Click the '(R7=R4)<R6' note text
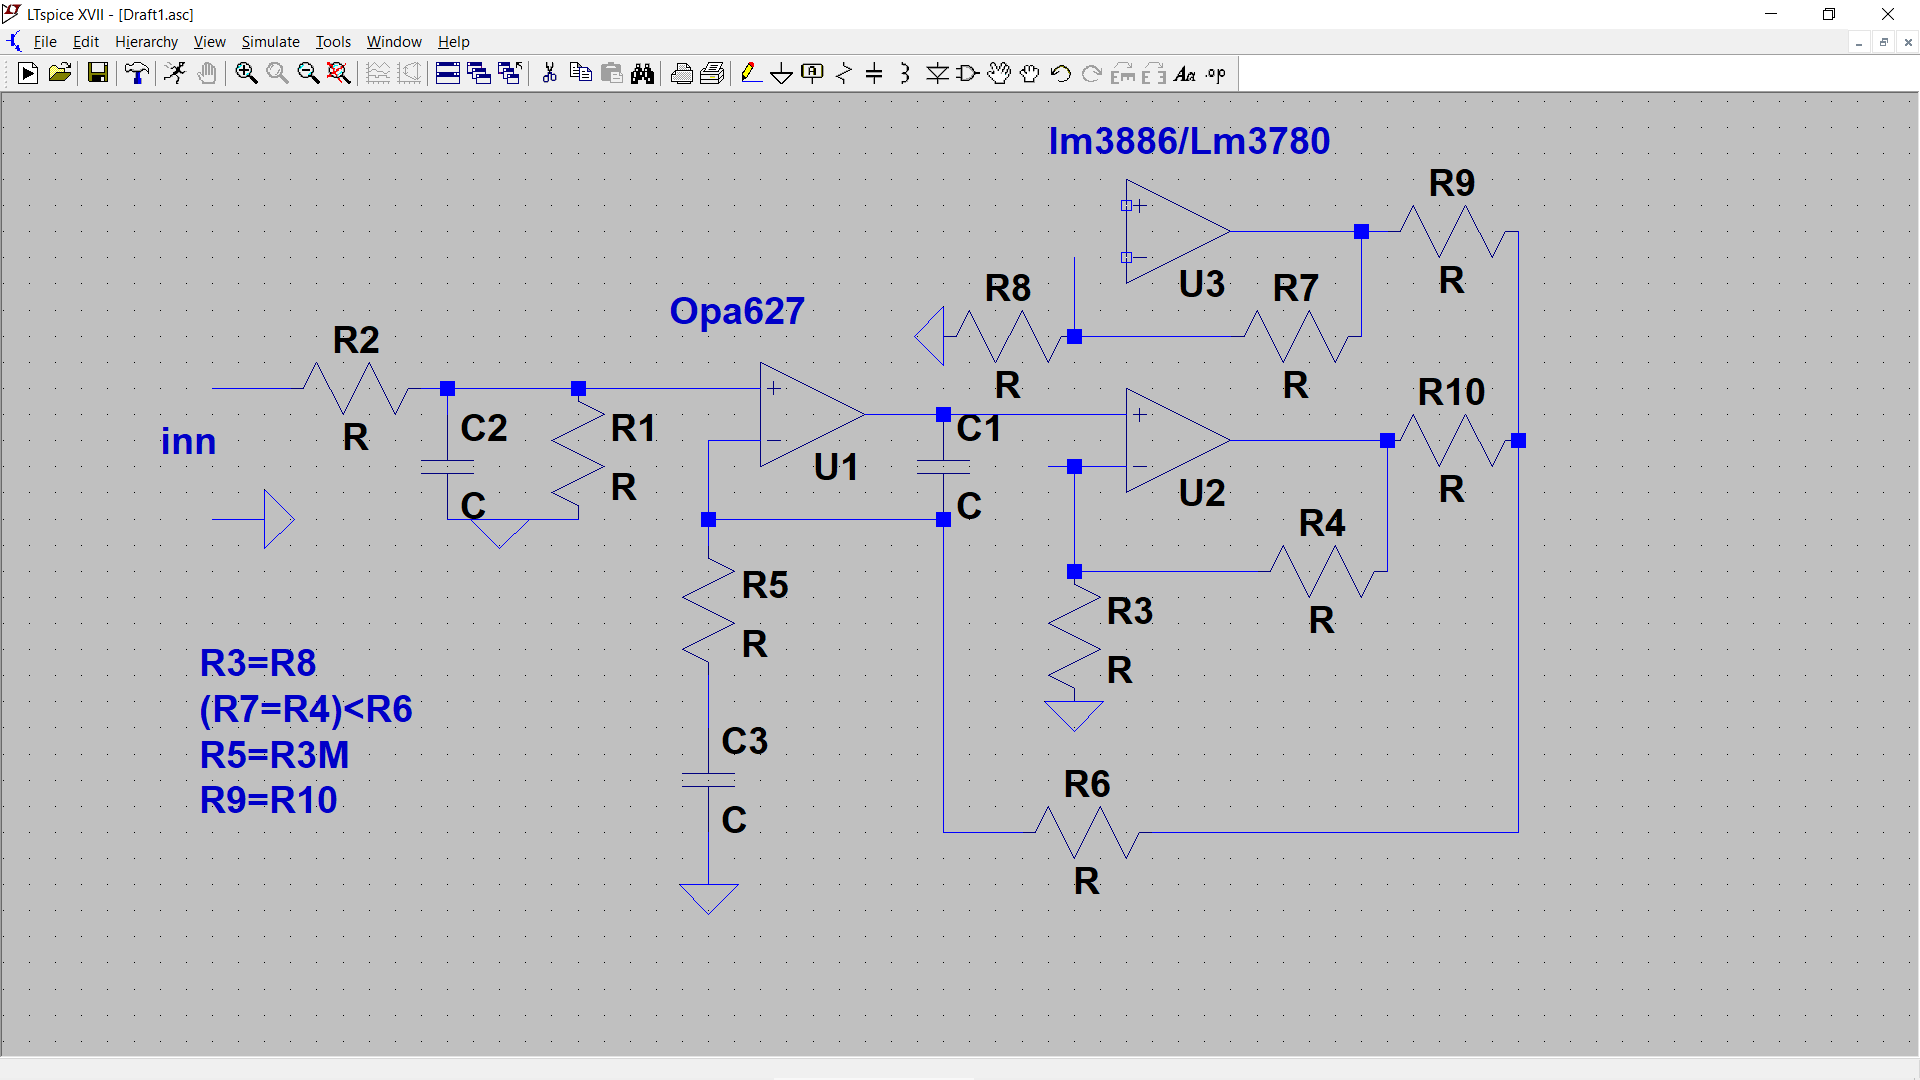1920x1080 pixels. pyautogui.click(x=306, y=709)
